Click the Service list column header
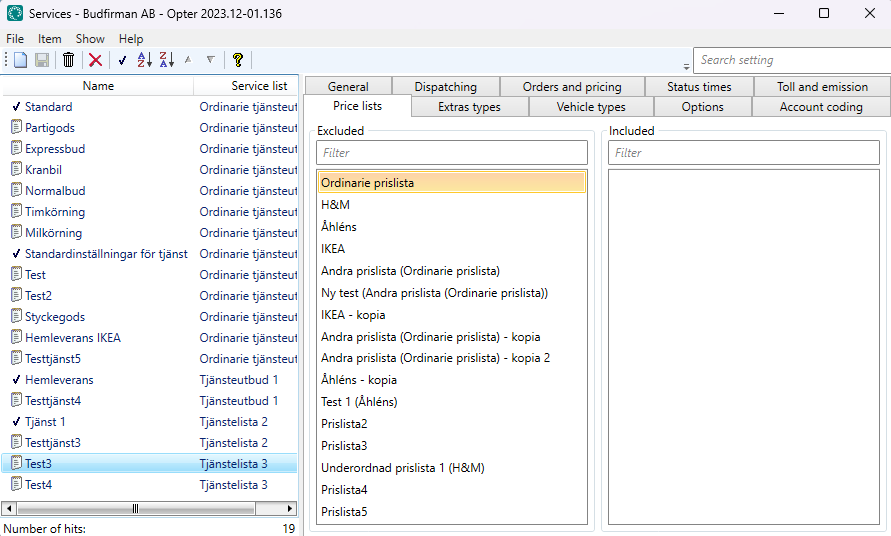891x536 pixels. [259, 86]
